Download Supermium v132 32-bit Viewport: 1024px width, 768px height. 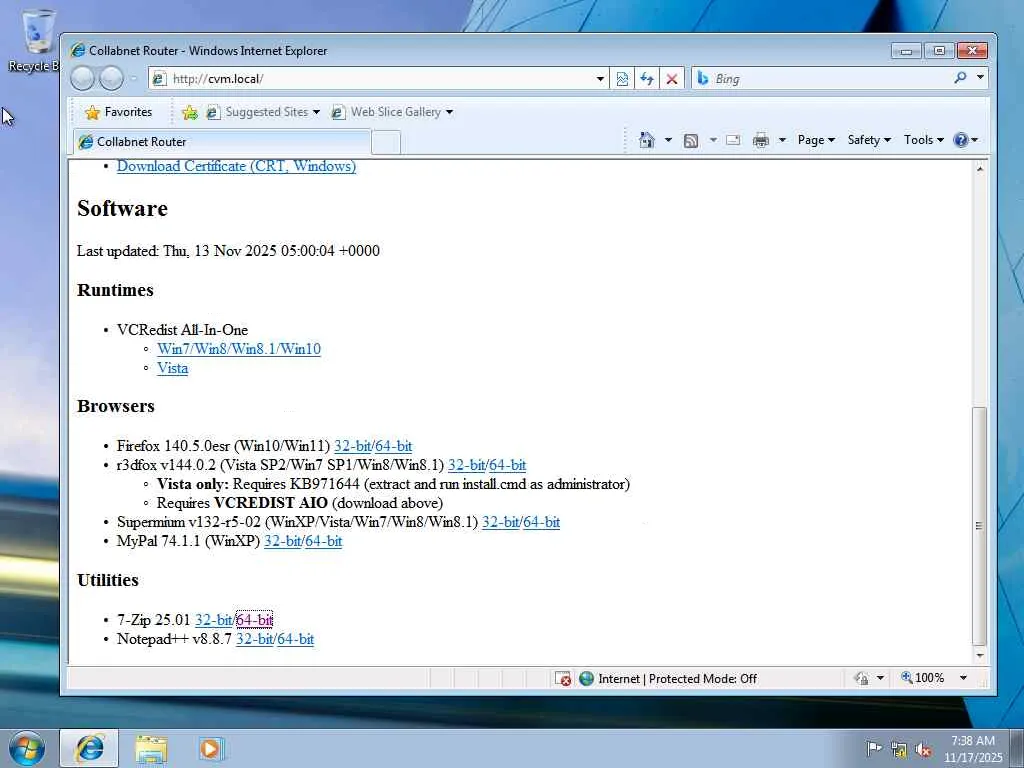(500, 522)
